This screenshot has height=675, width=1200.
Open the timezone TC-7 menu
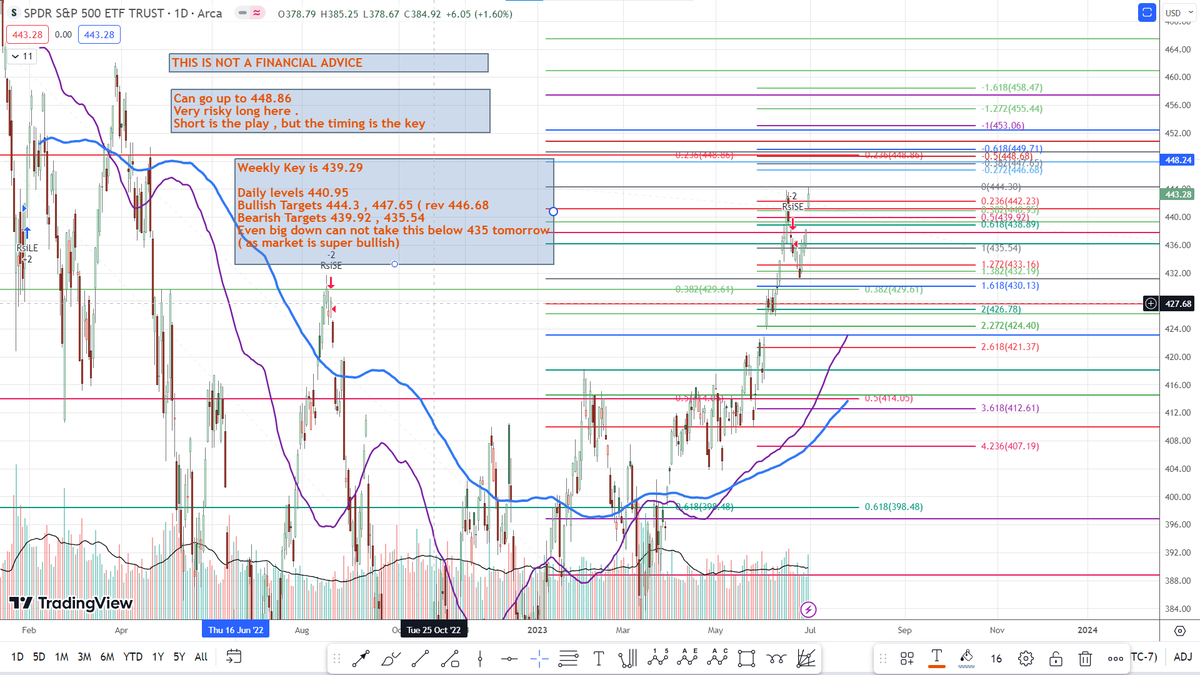tap(1144, 657)
